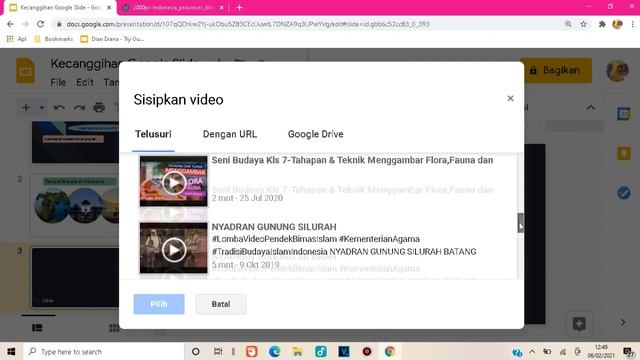Viewport: 640px width, 360px height.
Task: Open Task View on the taskbar
Action: [x=218, y=351]
